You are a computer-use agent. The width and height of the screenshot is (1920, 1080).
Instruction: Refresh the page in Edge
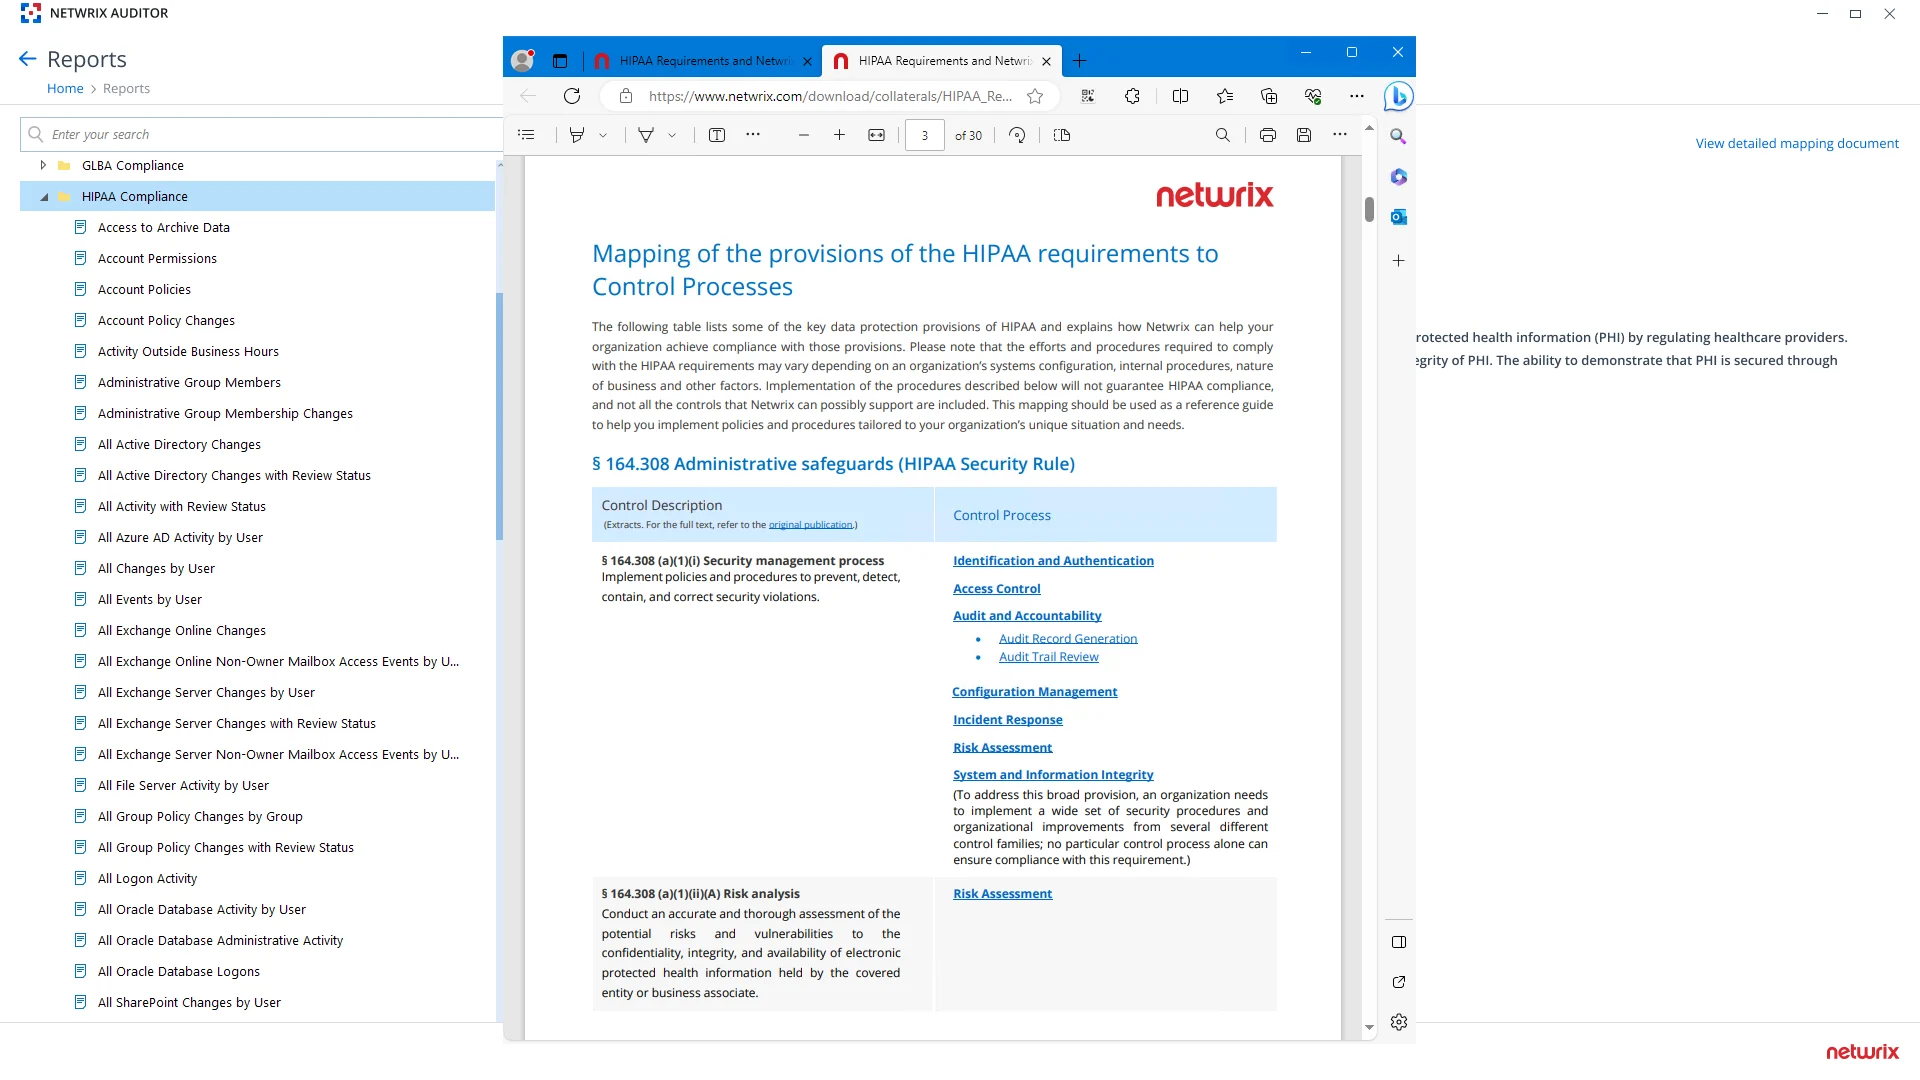coord(572,96)
